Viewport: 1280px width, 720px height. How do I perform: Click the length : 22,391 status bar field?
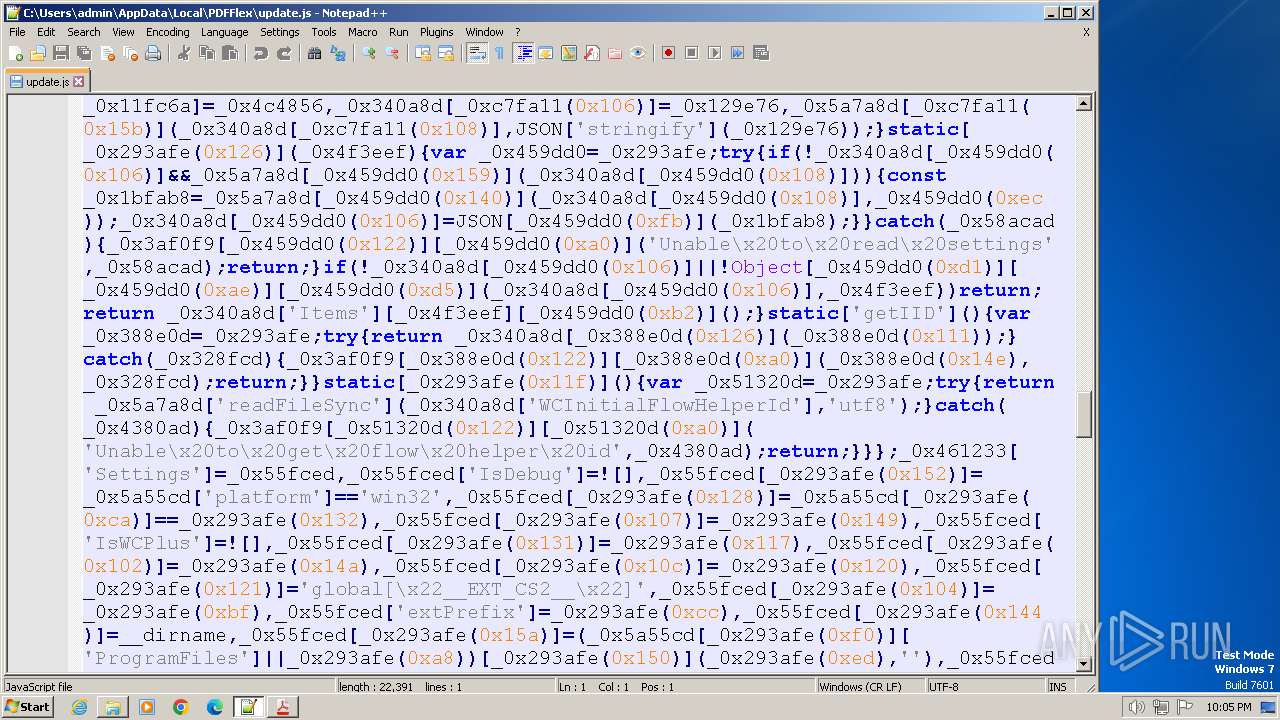[445, 687]
